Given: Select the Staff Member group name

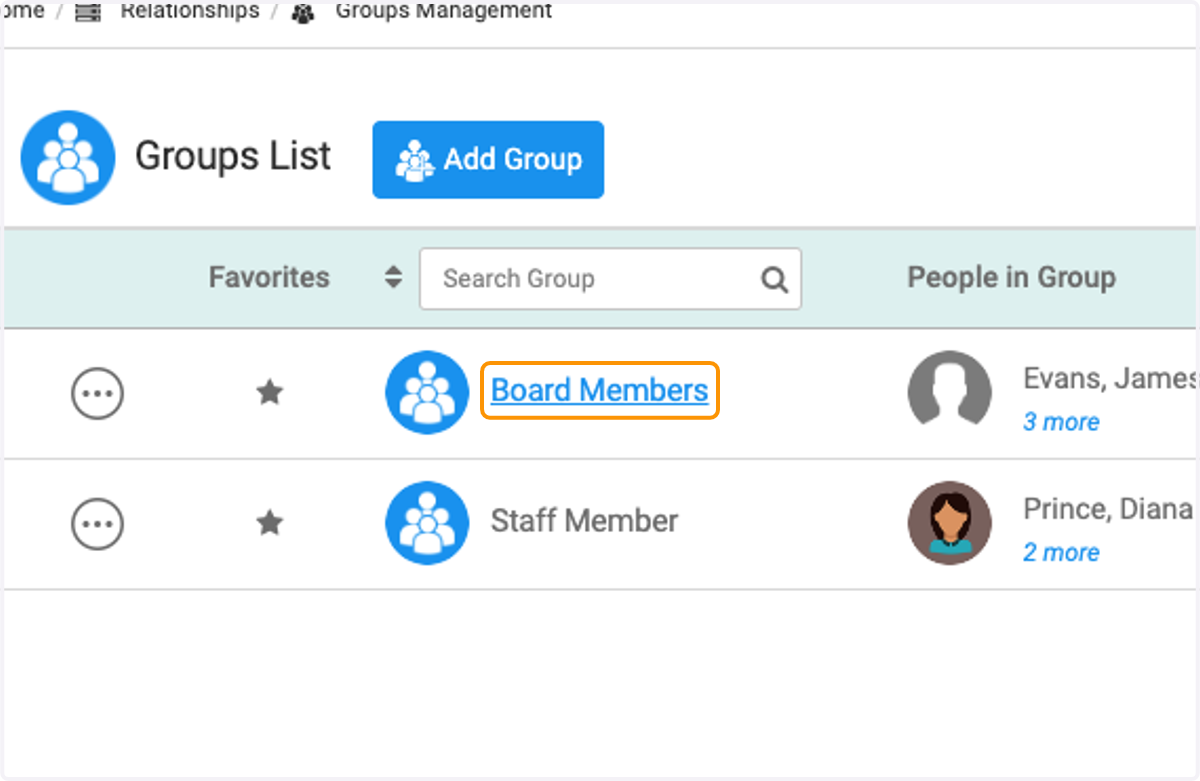Looking at the screenshot, I should tap(584, 520).
